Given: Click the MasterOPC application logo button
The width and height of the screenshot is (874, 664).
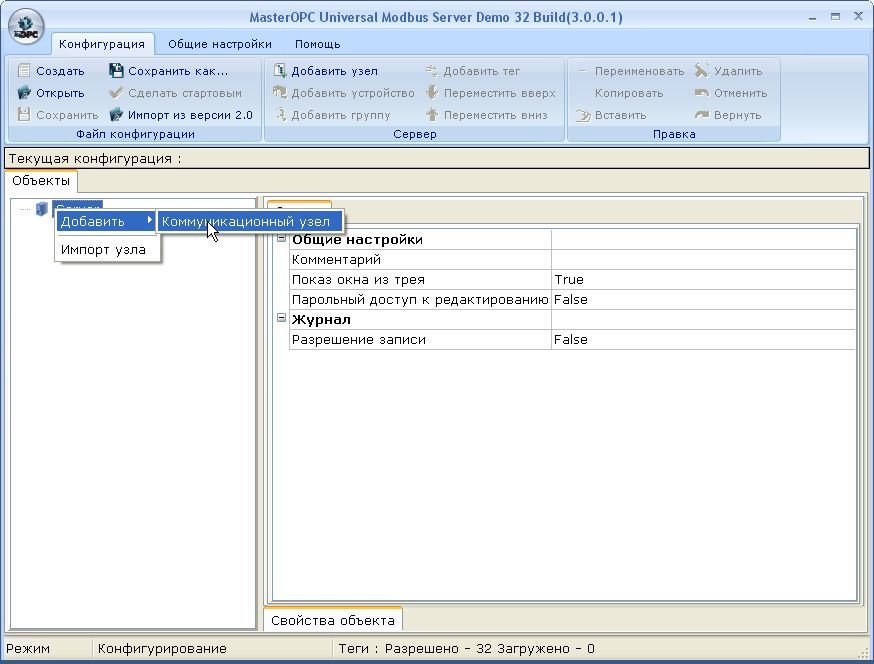Looking at the screenshot, I should coord(25,26).
